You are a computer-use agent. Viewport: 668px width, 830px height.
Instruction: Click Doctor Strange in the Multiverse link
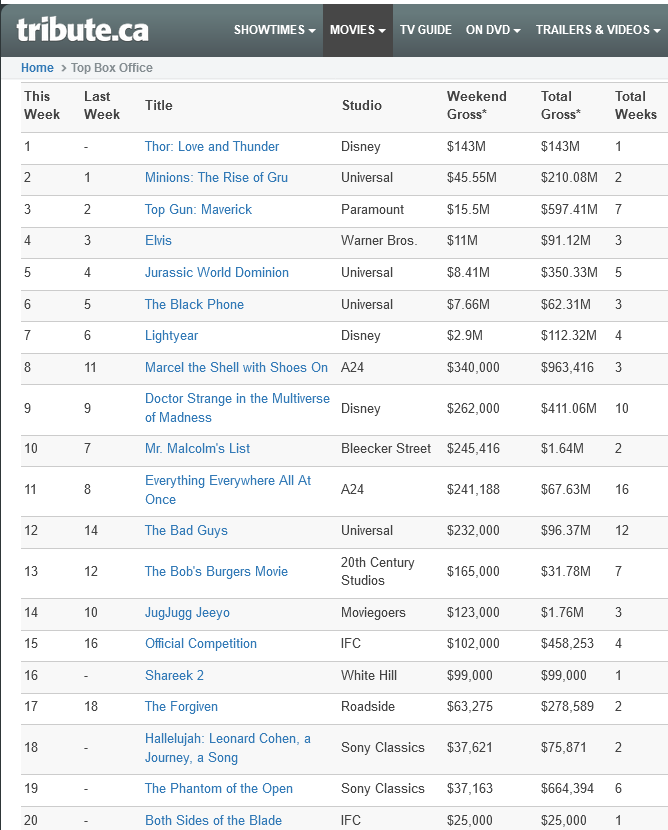237,399
